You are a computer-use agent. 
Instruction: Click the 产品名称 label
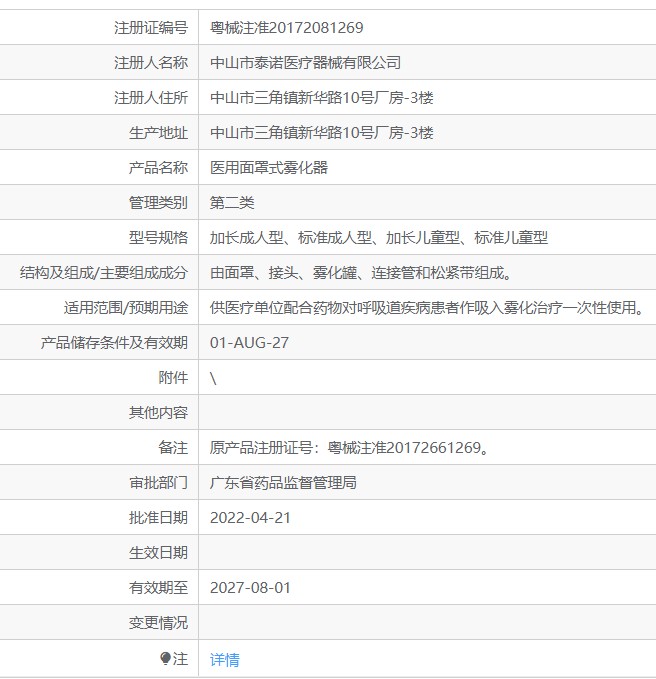pos(158,168)
